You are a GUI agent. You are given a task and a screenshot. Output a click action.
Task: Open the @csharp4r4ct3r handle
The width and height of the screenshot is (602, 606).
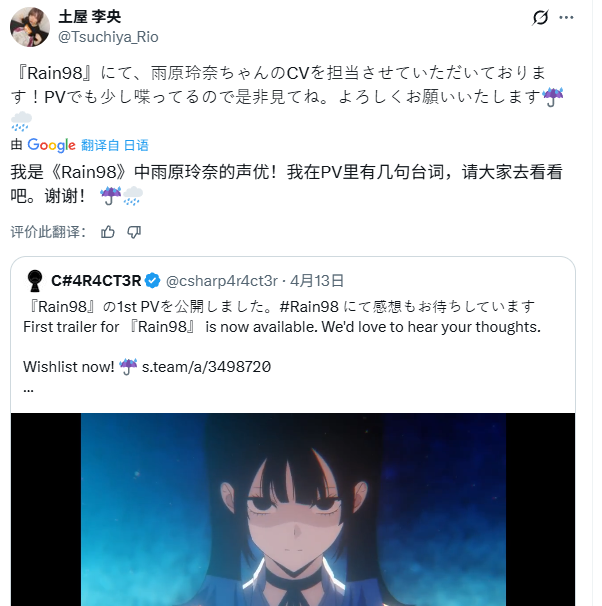[222, 281]
